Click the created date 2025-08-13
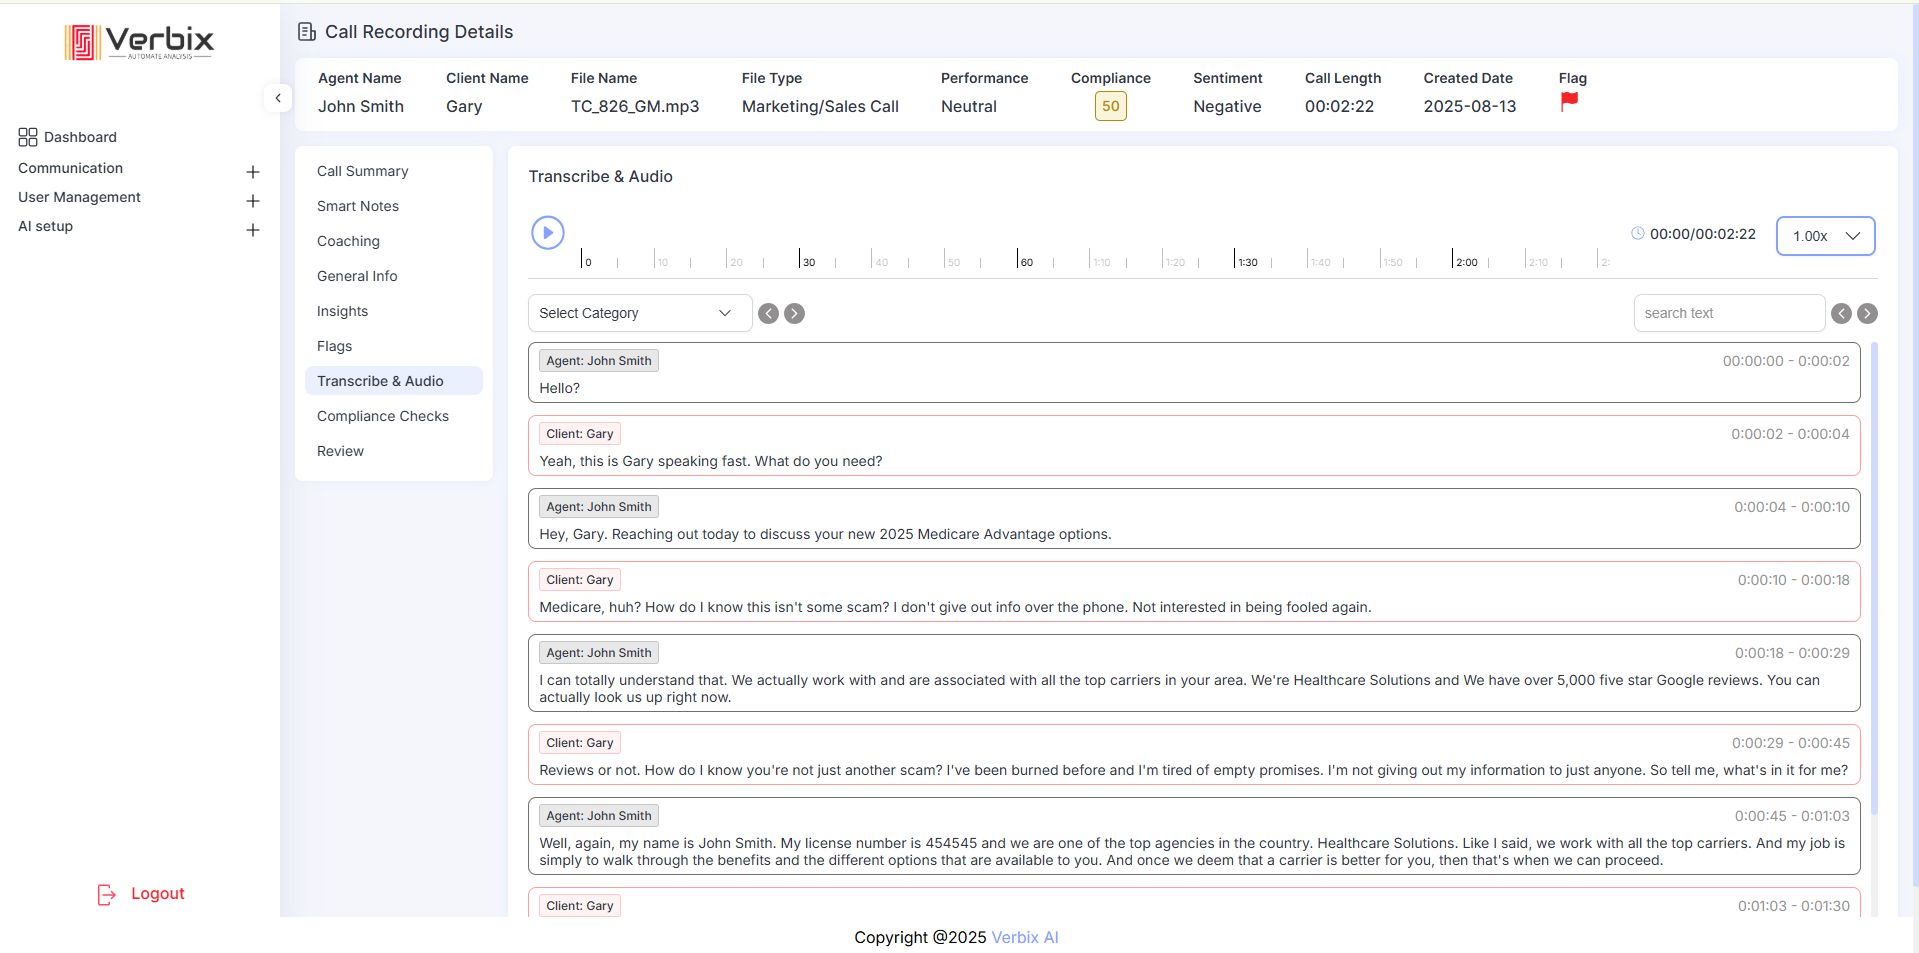Image resolution: width=1919 pixels, height=953 pixels. [1470, 106]
